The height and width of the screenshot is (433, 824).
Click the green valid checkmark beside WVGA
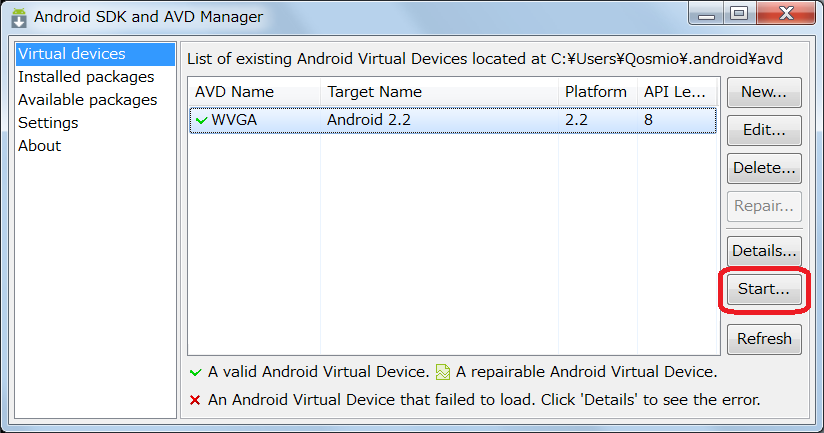[x=201, y=120]
